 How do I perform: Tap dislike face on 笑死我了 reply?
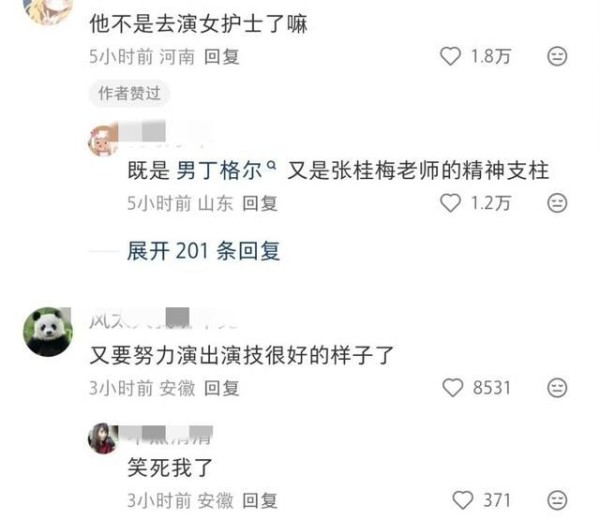(557, 500)
